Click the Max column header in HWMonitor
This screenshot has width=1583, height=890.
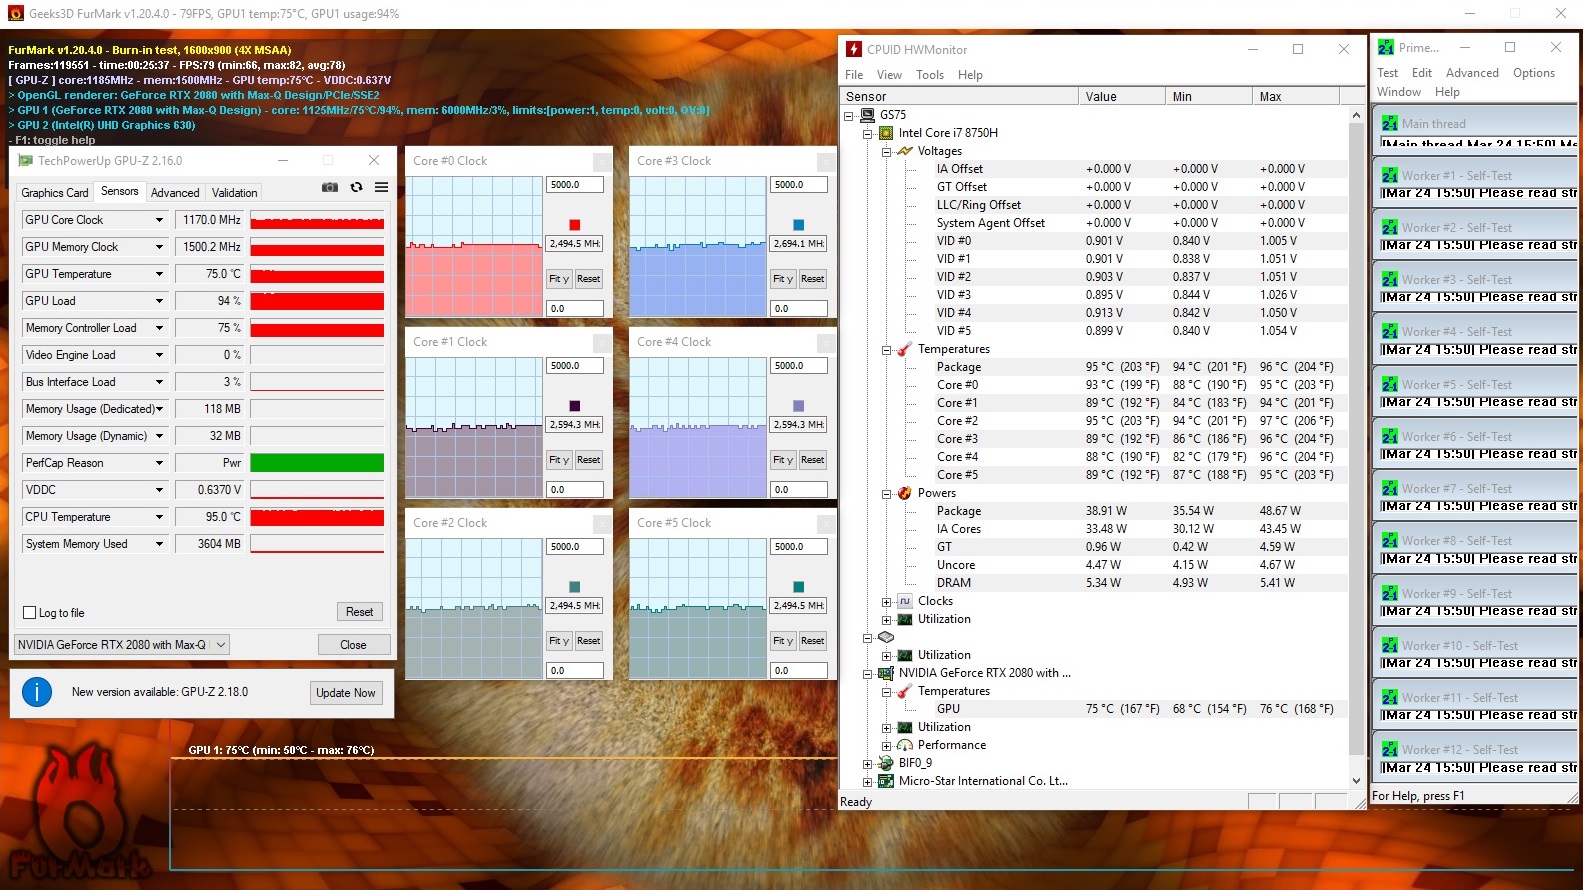coord(1294,97)
